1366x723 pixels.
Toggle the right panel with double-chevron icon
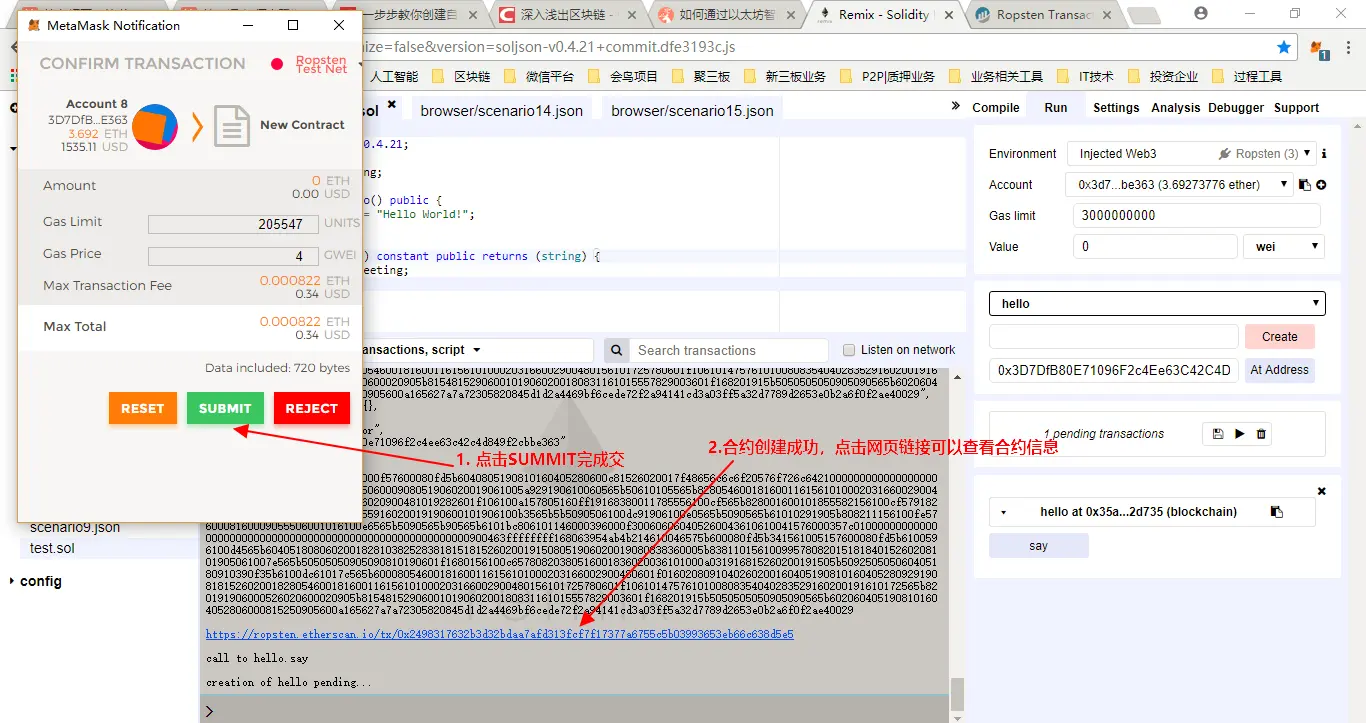pos(955,106)
